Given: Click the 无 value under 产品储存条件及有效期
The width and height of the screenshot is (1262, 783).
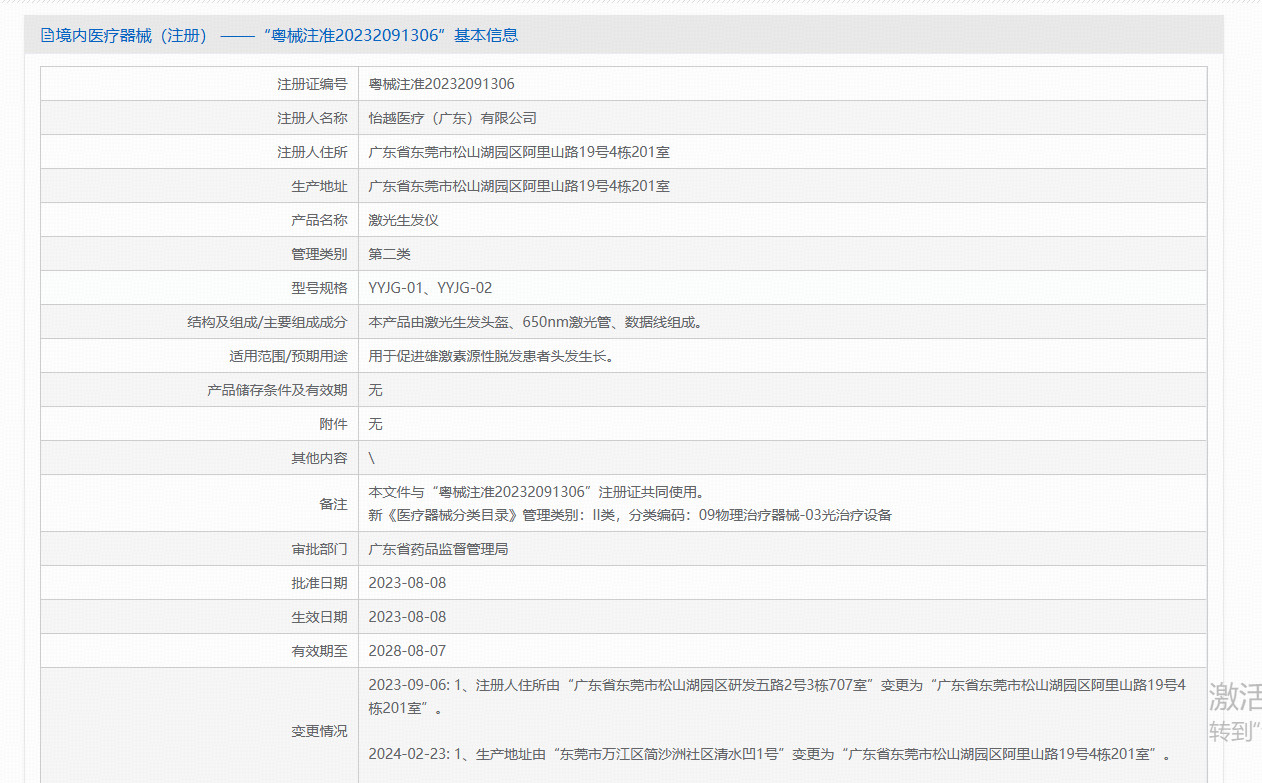Looking at the screenshot, I should click(374, 389).
